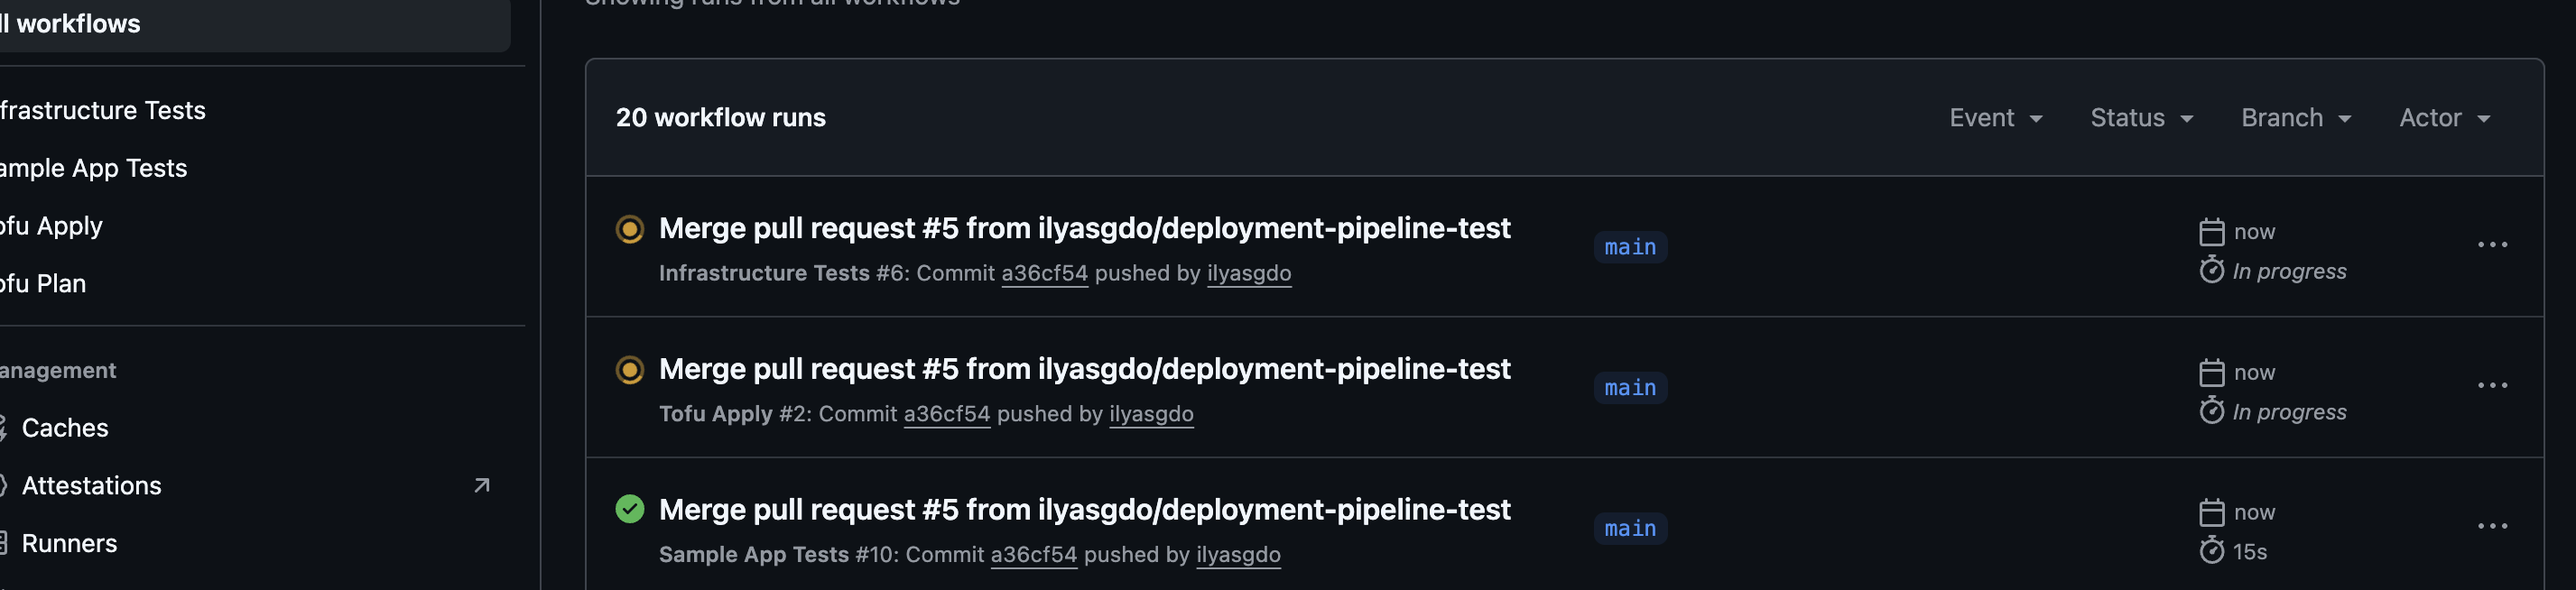Open the options menu for Infrastructure Tests #6 run

click(2491, 245)
